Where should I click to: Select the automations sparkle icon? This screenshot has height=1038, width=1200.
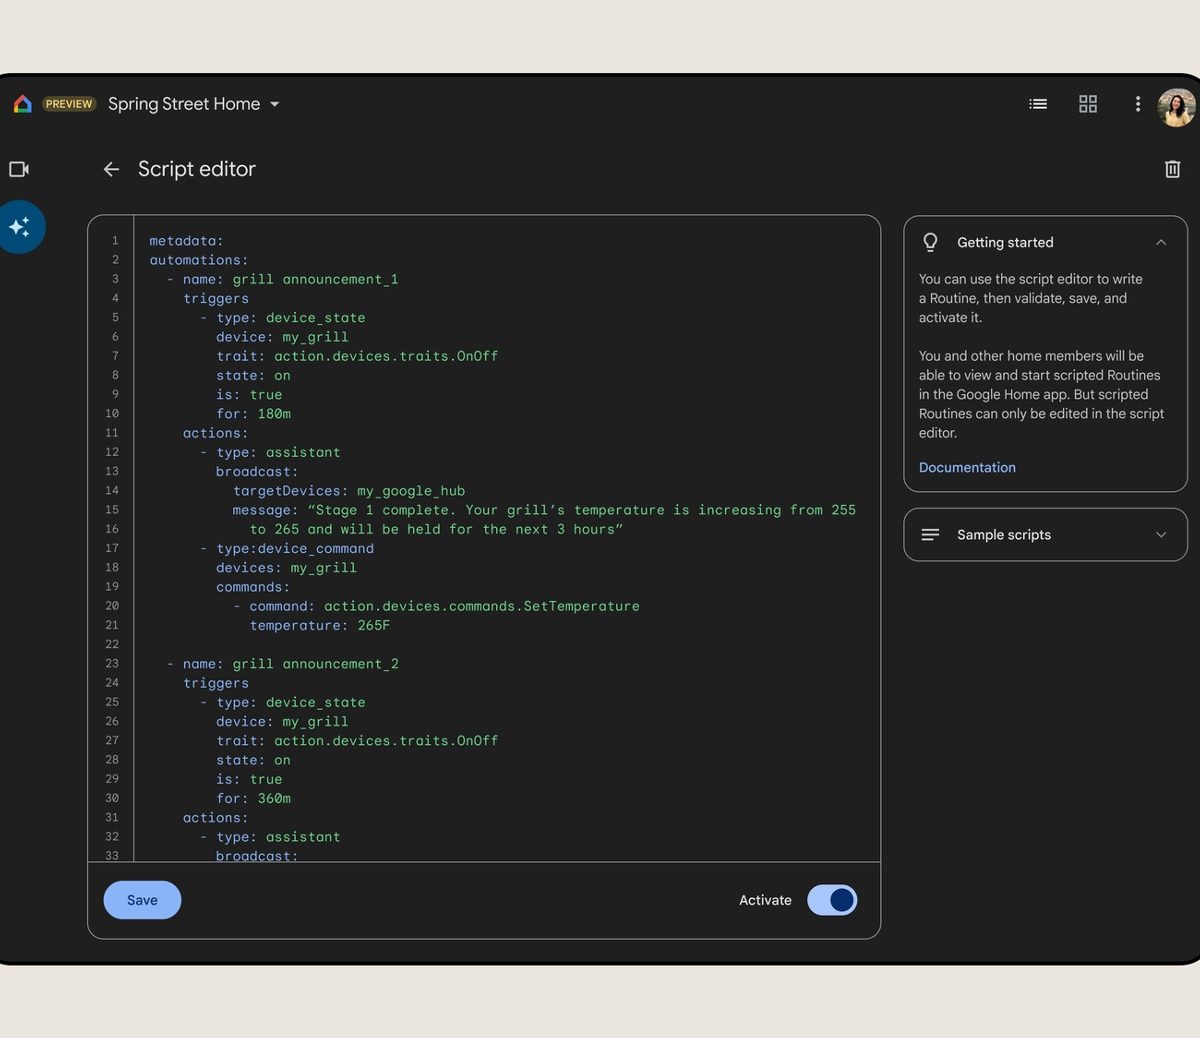20,227
